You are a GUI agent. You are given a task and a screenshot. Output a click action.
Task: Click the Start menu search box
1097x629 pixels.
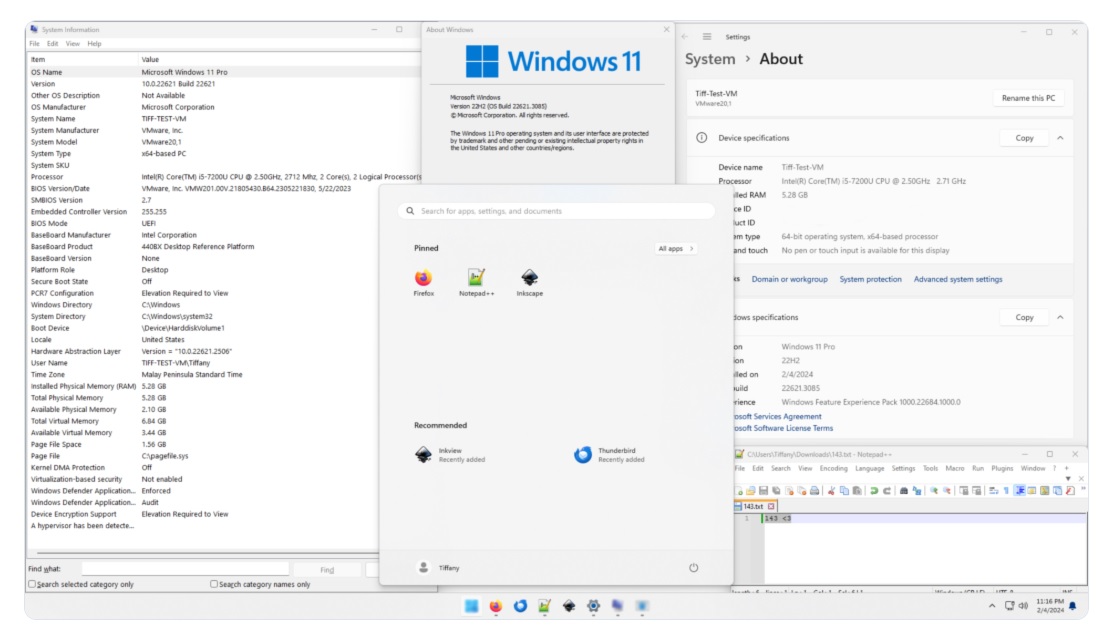(556, 211)
